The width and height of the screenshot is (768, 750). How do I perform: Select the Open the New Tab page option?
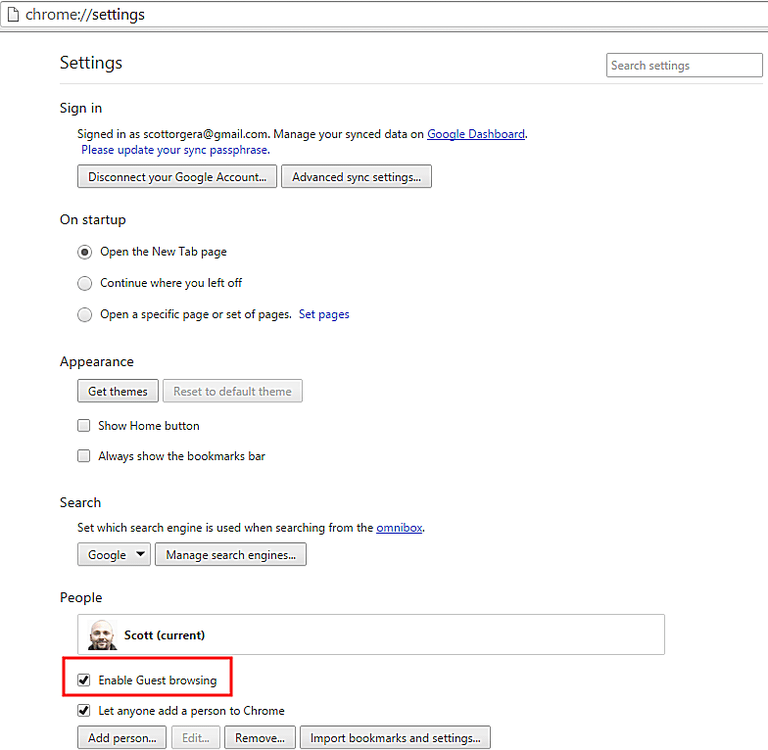pyautogui.click(x=84, y=252)
